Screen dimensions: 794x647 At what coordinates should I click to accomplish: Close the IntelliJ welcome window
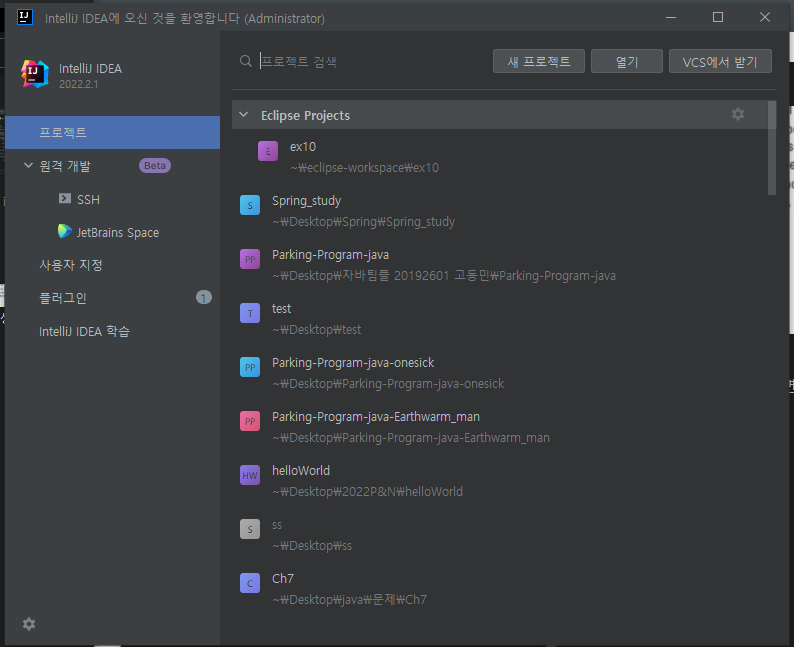click(x=765, y=17)
